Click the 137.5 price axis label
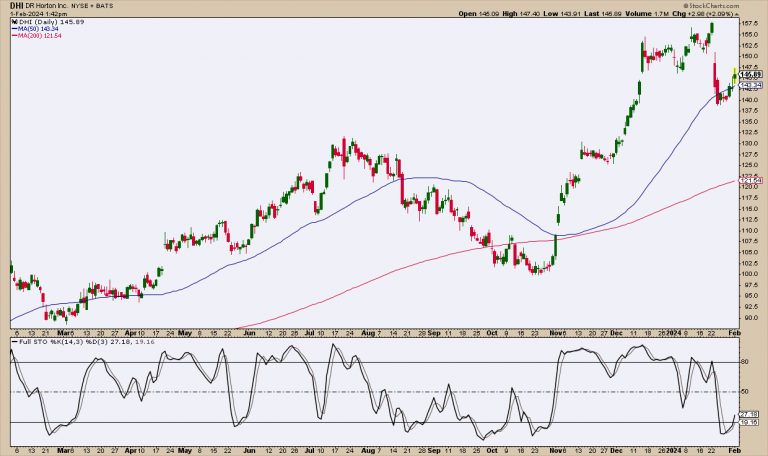Viewport: 768px width, 456px height. [750, 111]
